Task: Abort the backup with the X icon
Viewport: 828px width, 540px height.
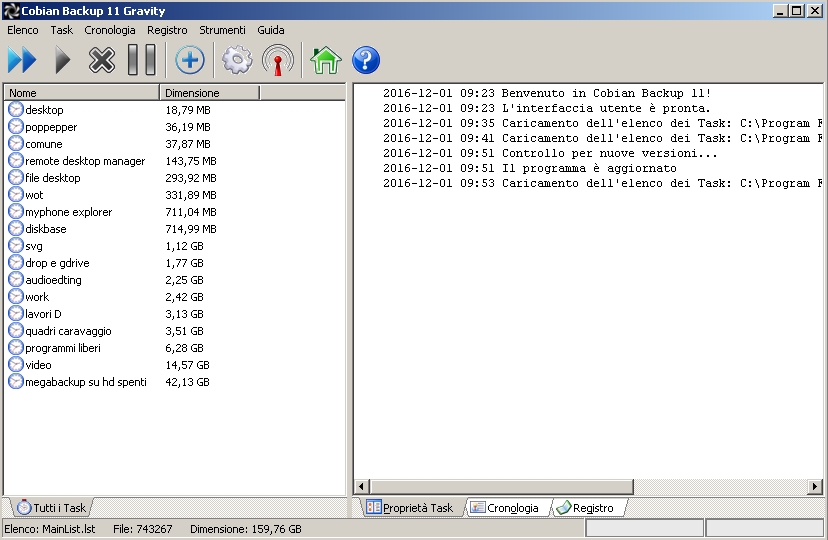Action: point(101,60)
